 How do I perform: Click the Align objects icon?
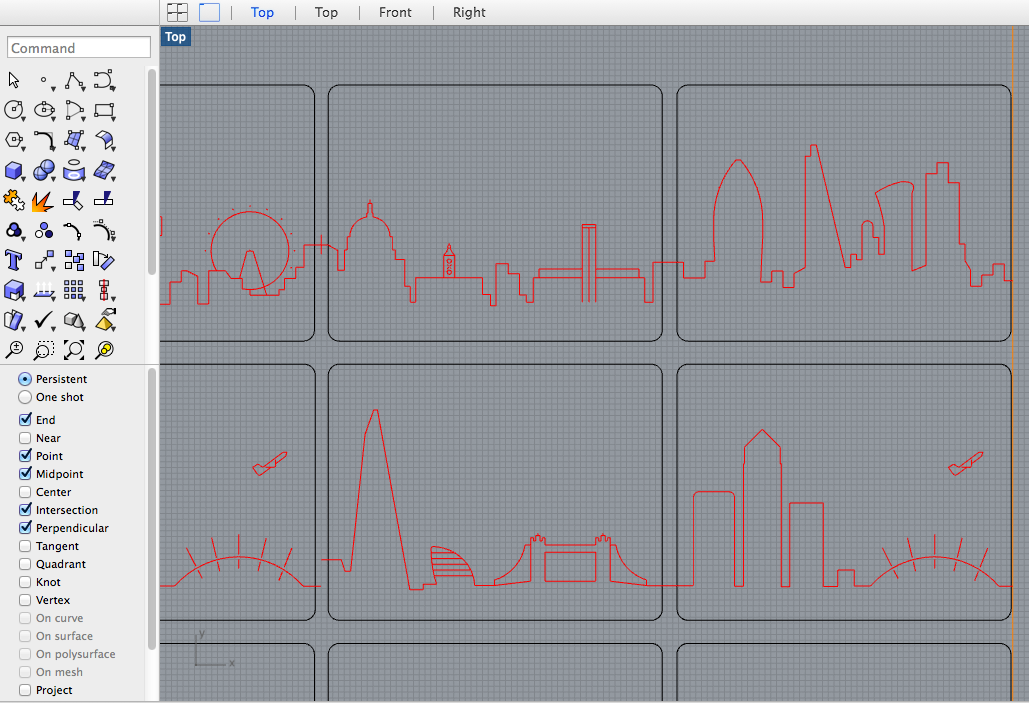[104, 290]
